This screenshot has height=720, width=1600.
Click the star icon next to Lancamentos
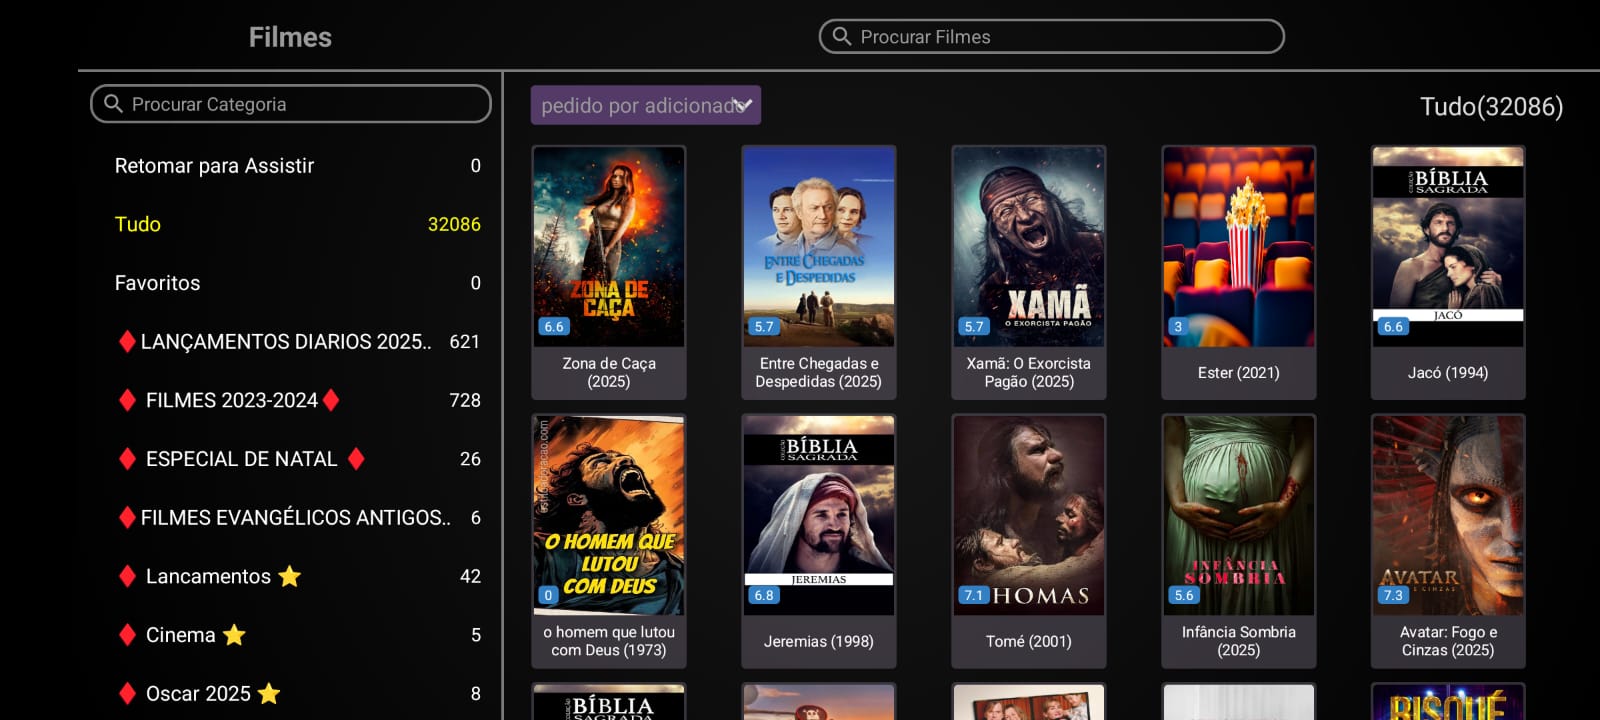click(x=290, y=576)
